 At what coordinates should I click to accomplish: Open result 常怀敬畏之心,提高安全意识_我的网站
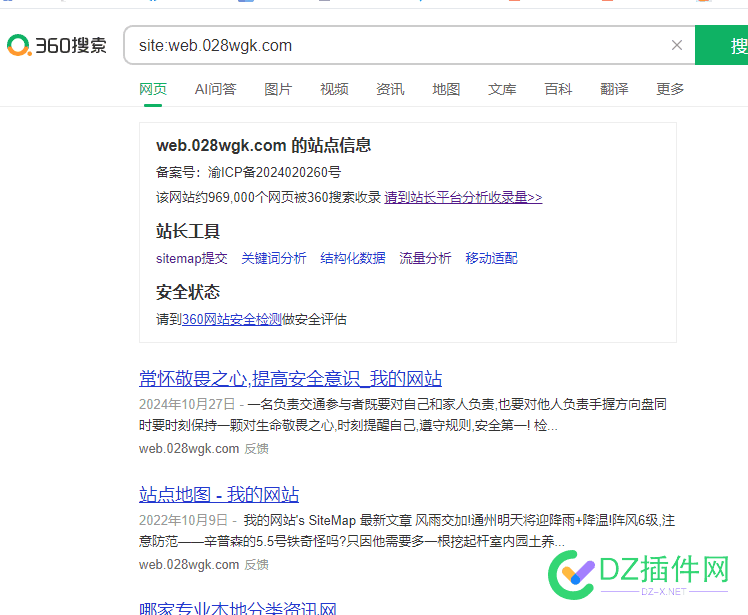pyautogui.click(x=291, y=379)
